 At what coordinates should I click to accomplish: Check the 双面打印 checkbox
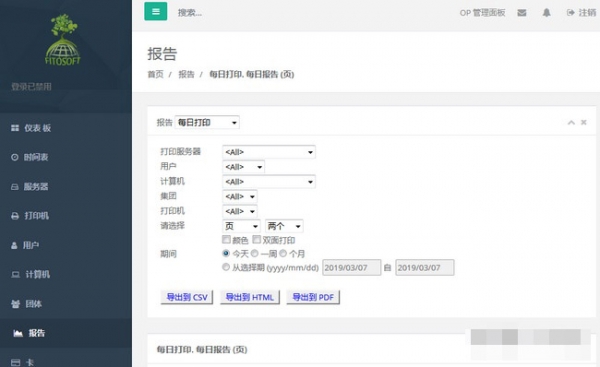[x=256, y=240]
